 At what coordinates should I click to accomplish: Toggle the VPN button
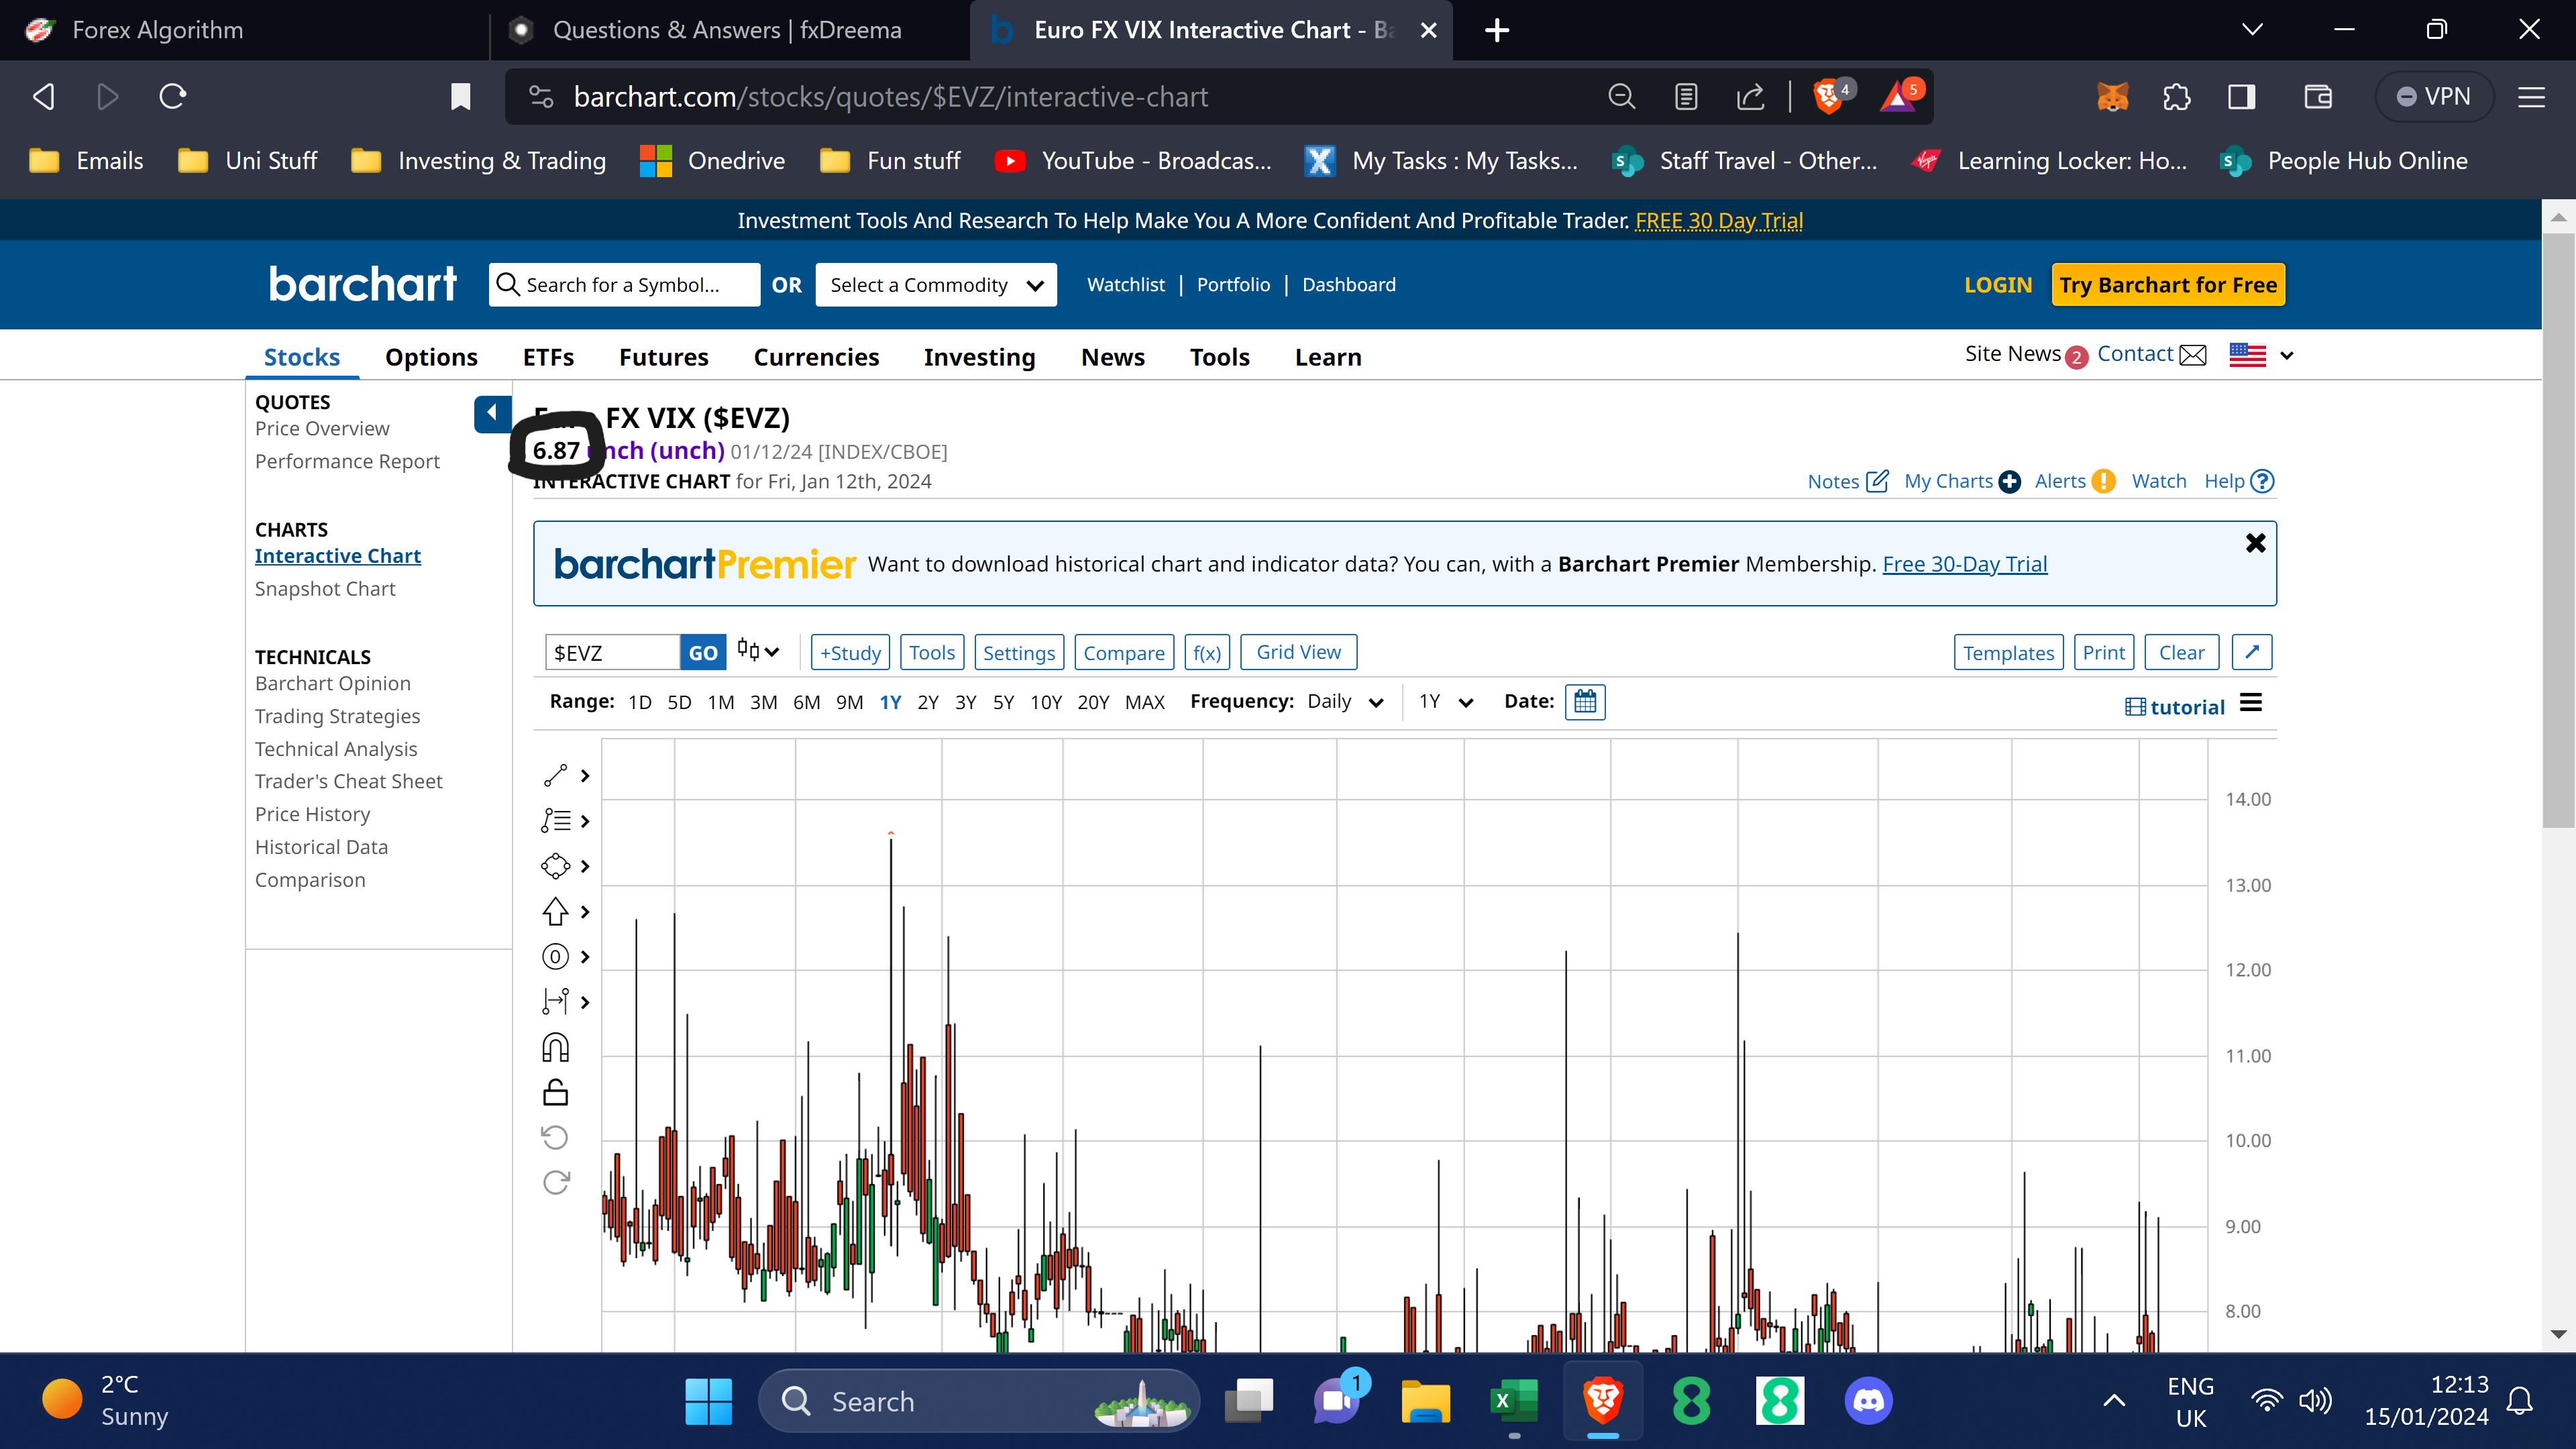pos(2433,97)
